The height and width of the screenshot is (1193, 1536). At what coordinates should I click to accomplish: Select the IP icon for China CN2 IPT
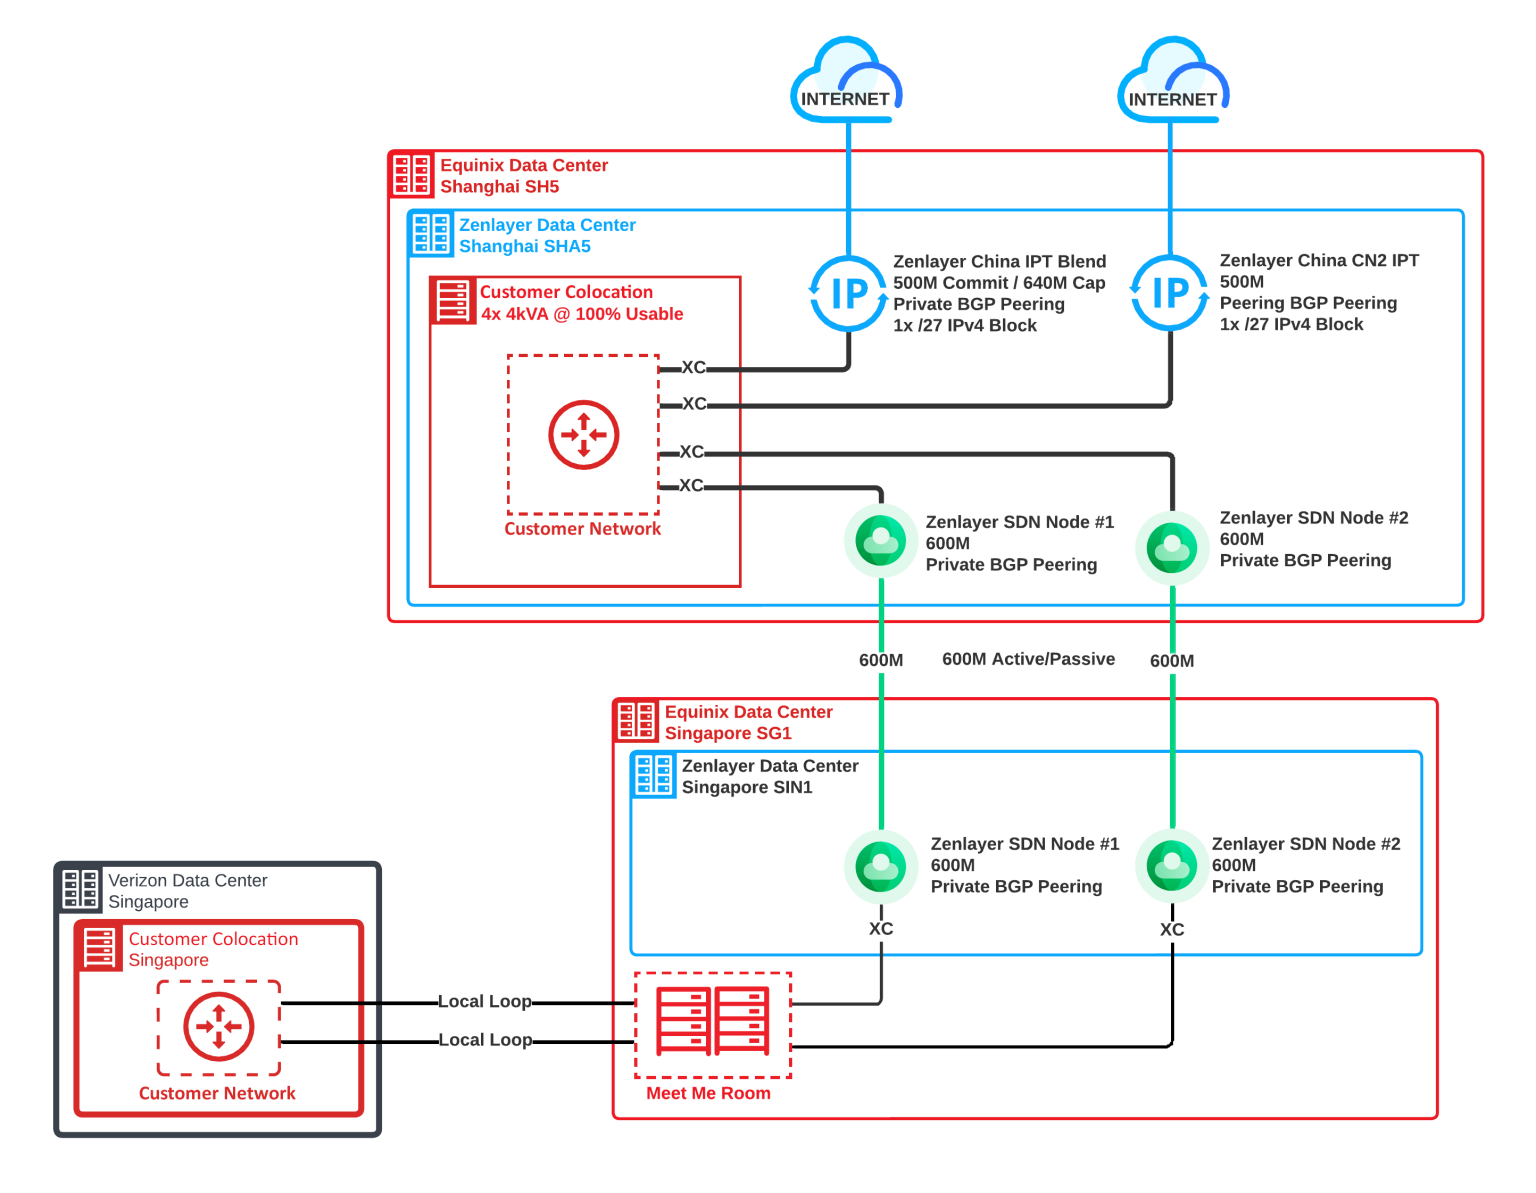coord(1170,293)
